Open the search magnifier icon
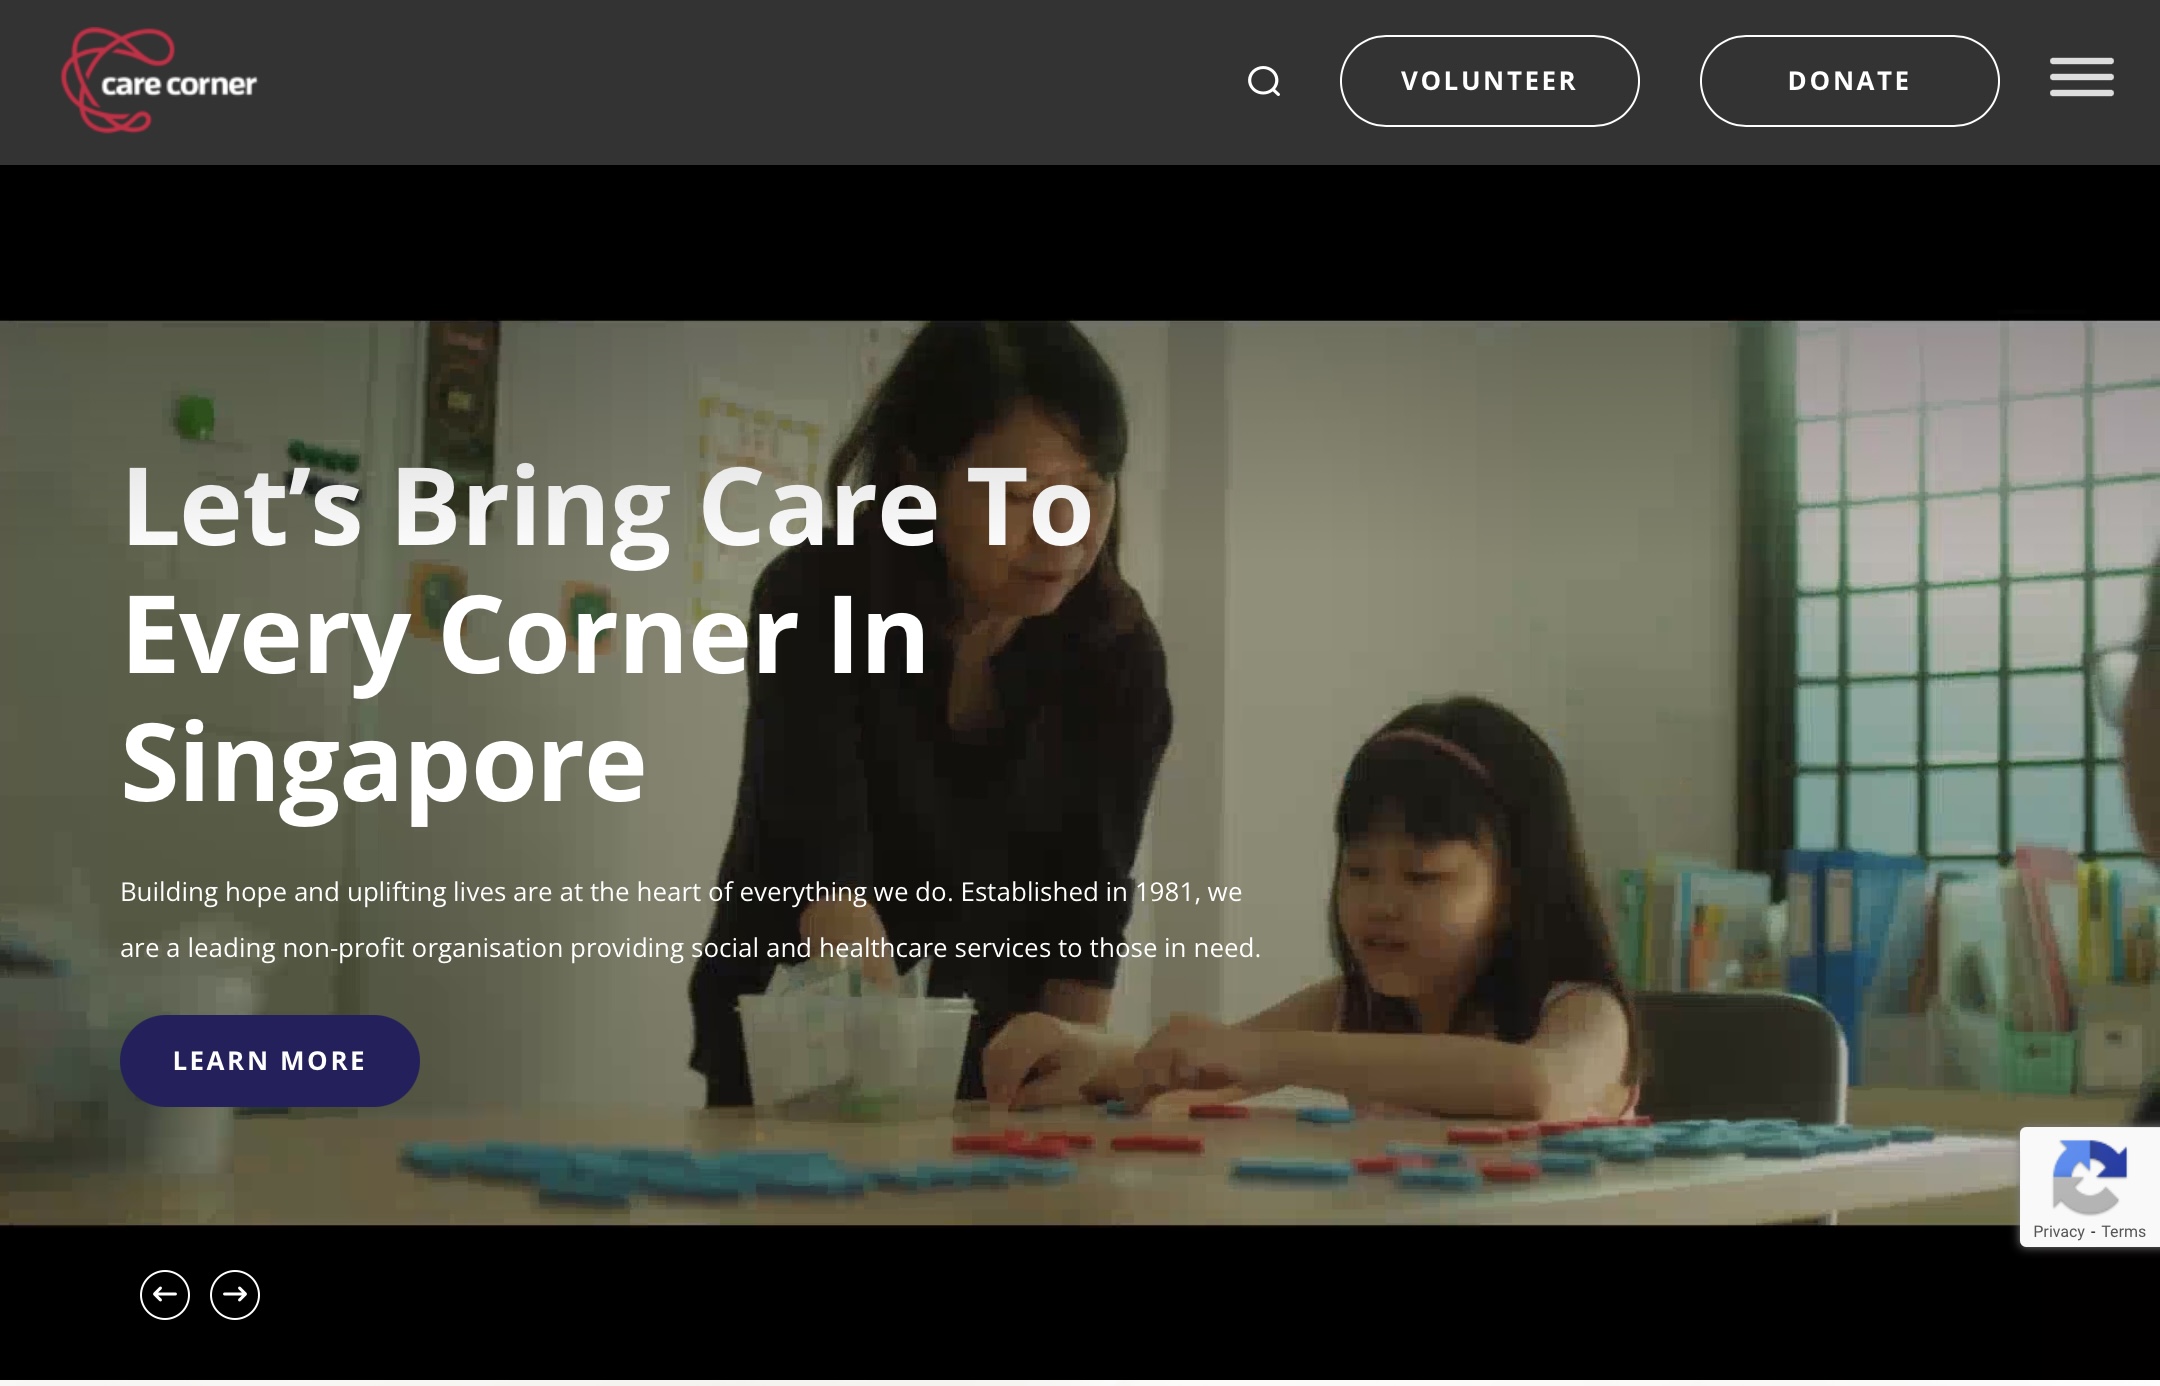The width and height of the screenshot is (2160, 1386). [x=1264, y=81]
